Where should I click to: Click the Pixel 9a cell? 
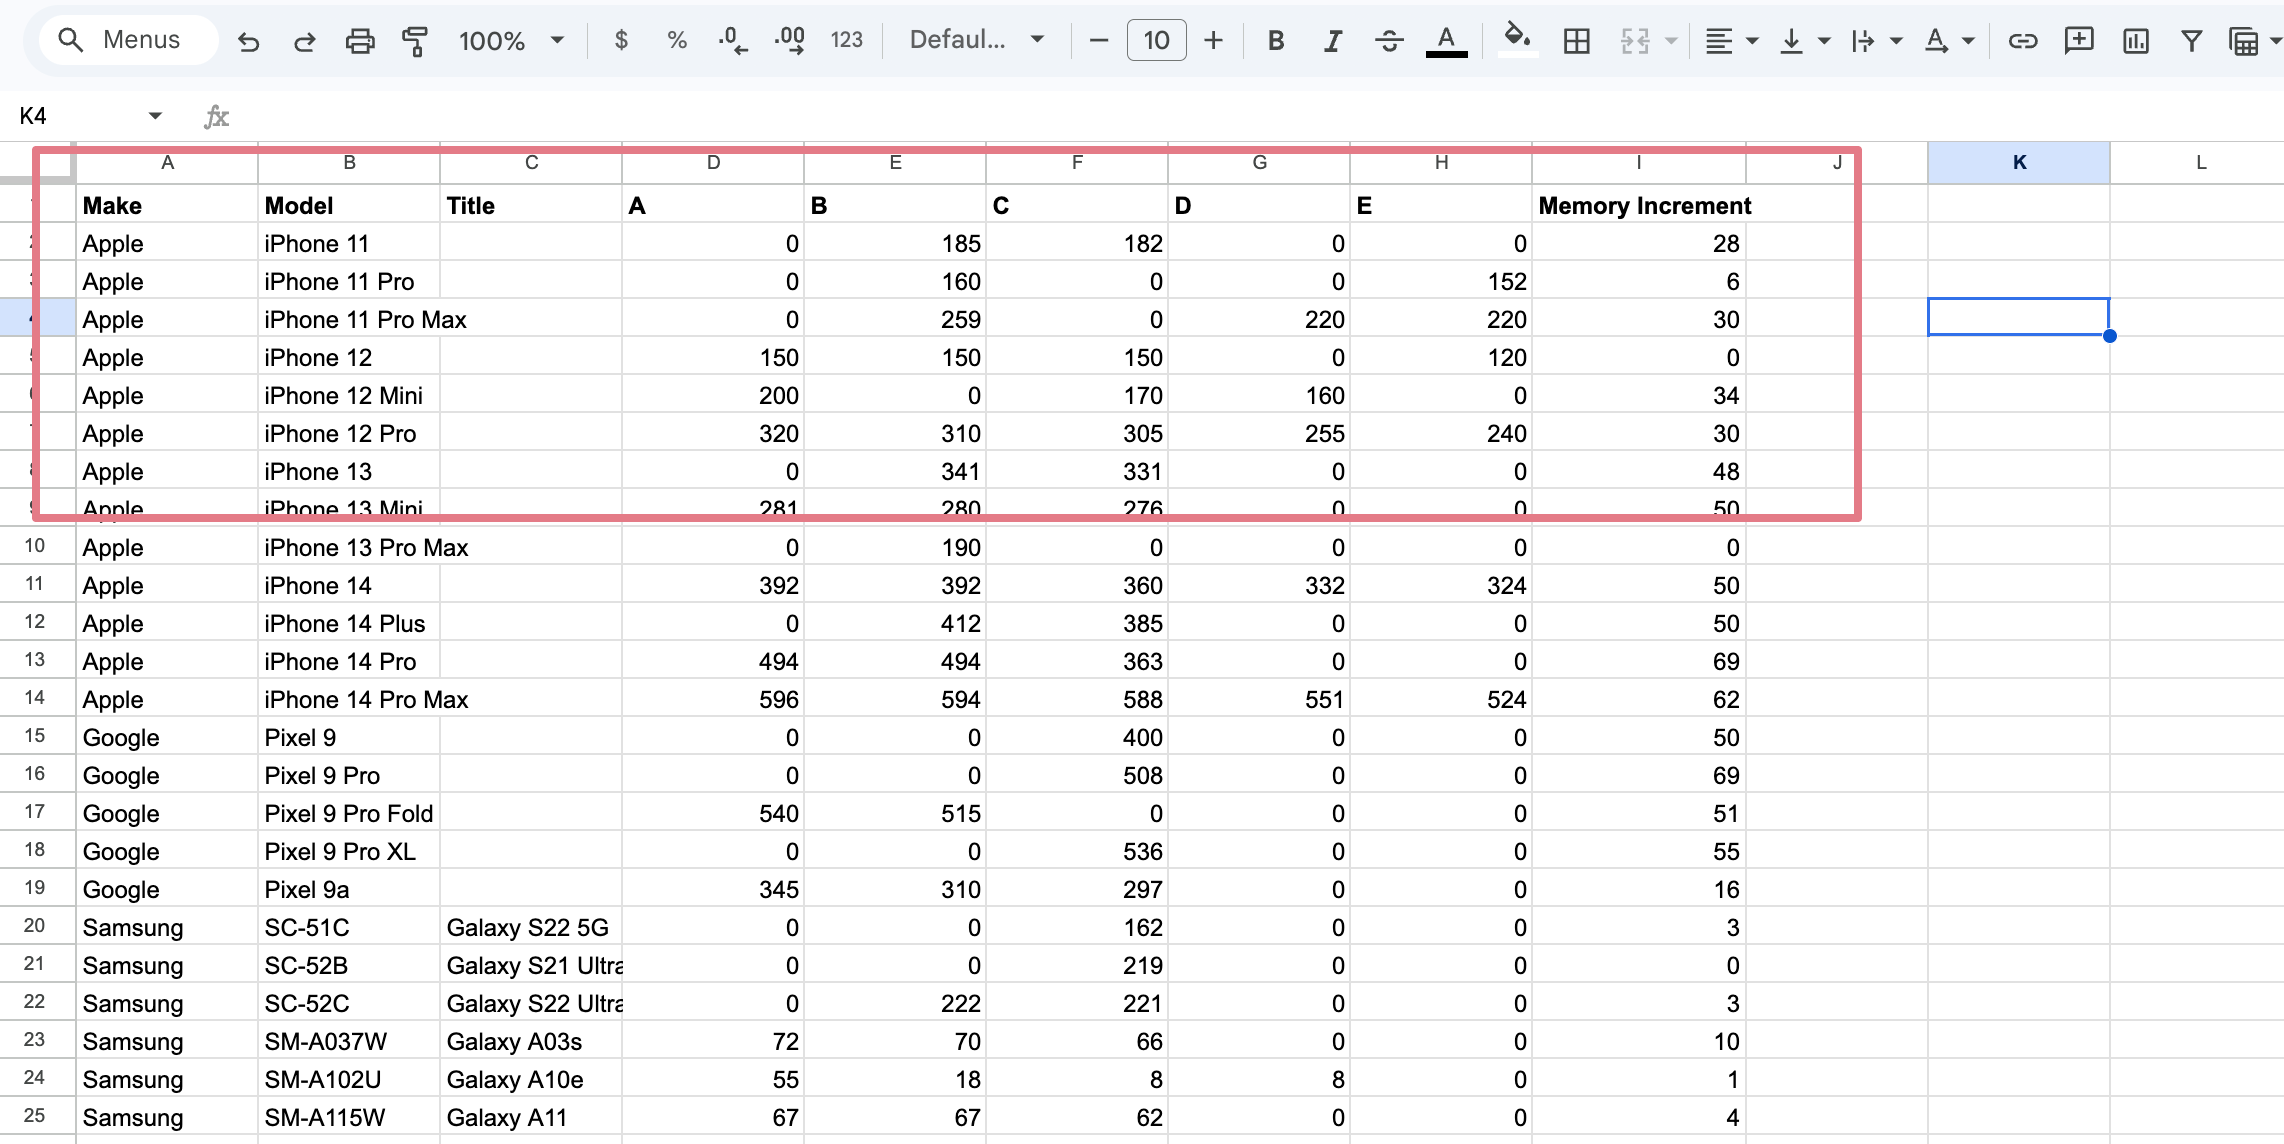349,889
